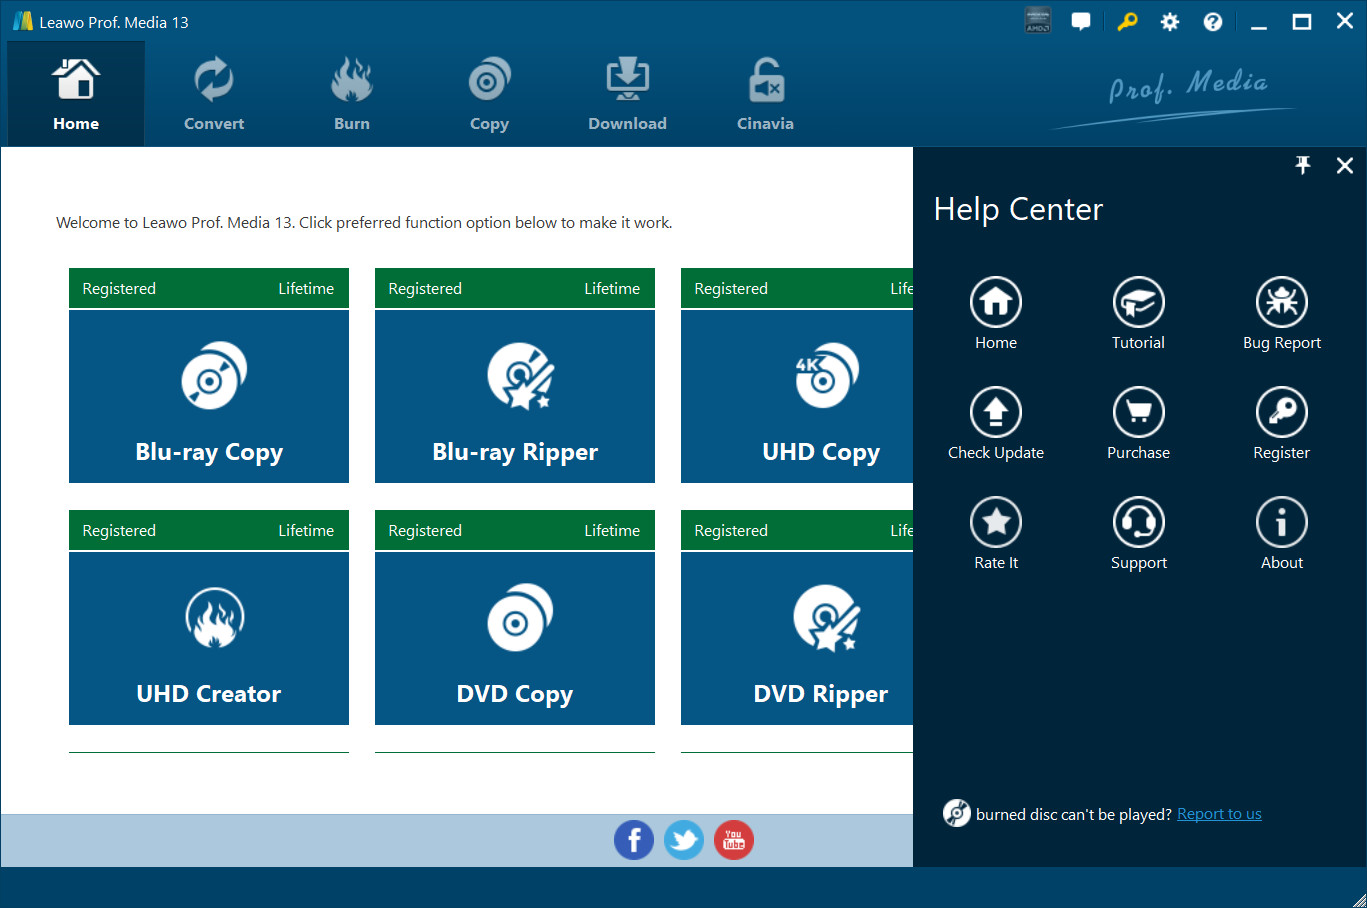Open the Purchase cart icon
Viewport: 1367px width, 908px height.
[x=1138, y=412]
